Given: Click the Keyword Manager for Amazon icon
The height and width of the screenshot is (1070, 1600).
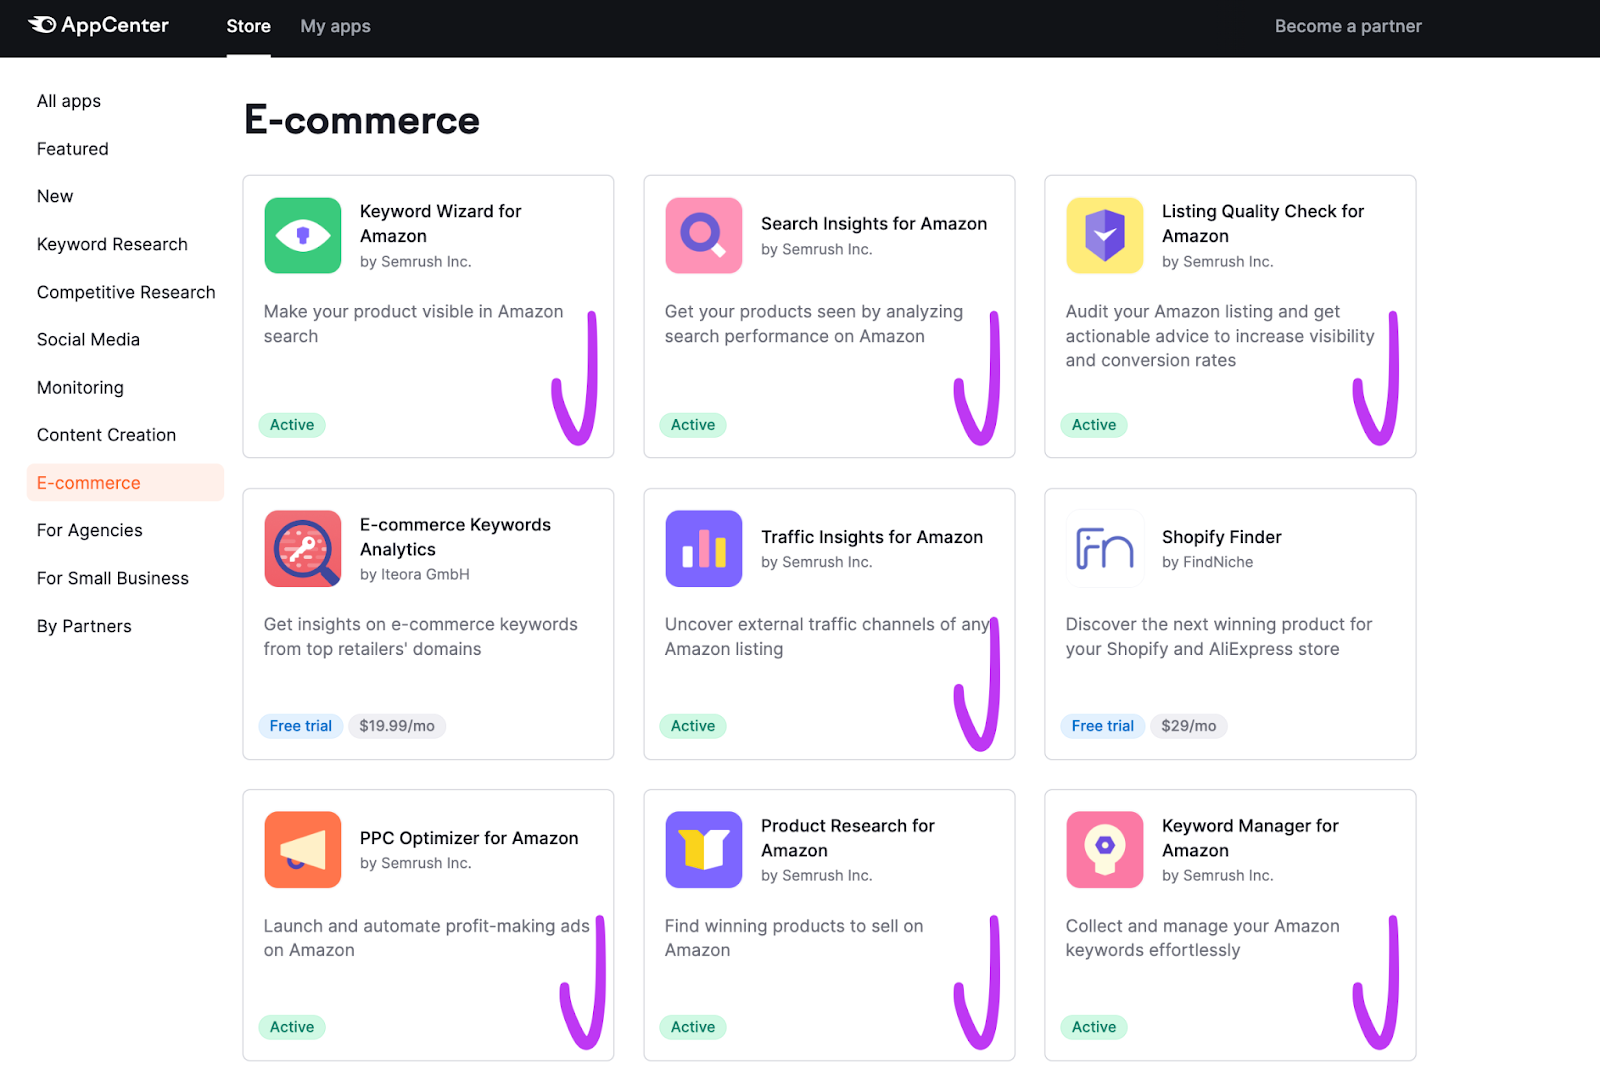Looking at the screenshot, I should (x=1105, y=850).
